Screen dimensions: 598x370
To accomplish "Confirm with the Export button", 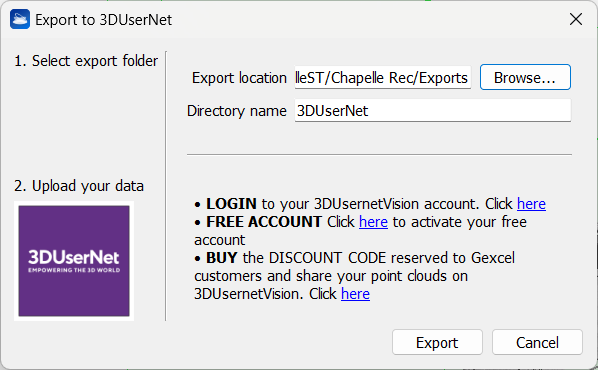I will click(437, 343).
